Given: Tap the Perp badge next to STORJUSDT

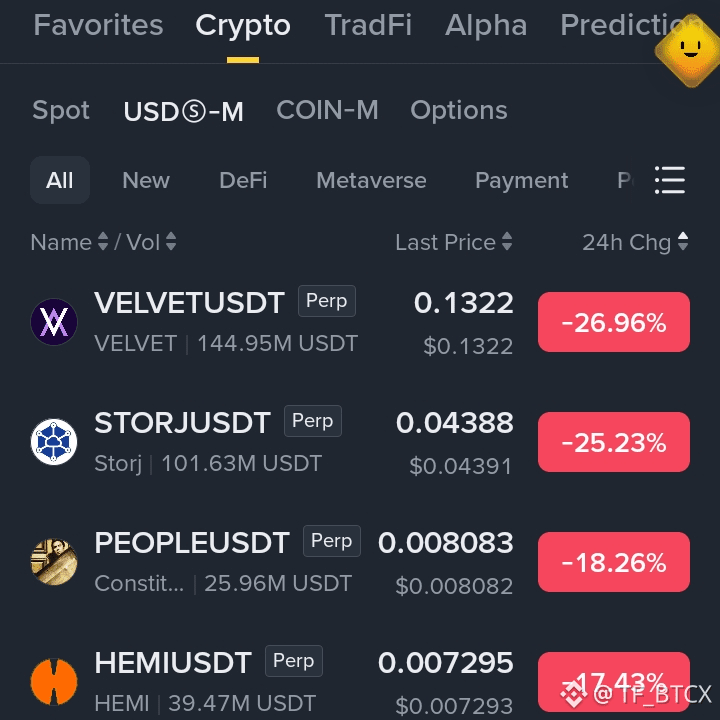Looking at the screenshot, I should 313,421.
